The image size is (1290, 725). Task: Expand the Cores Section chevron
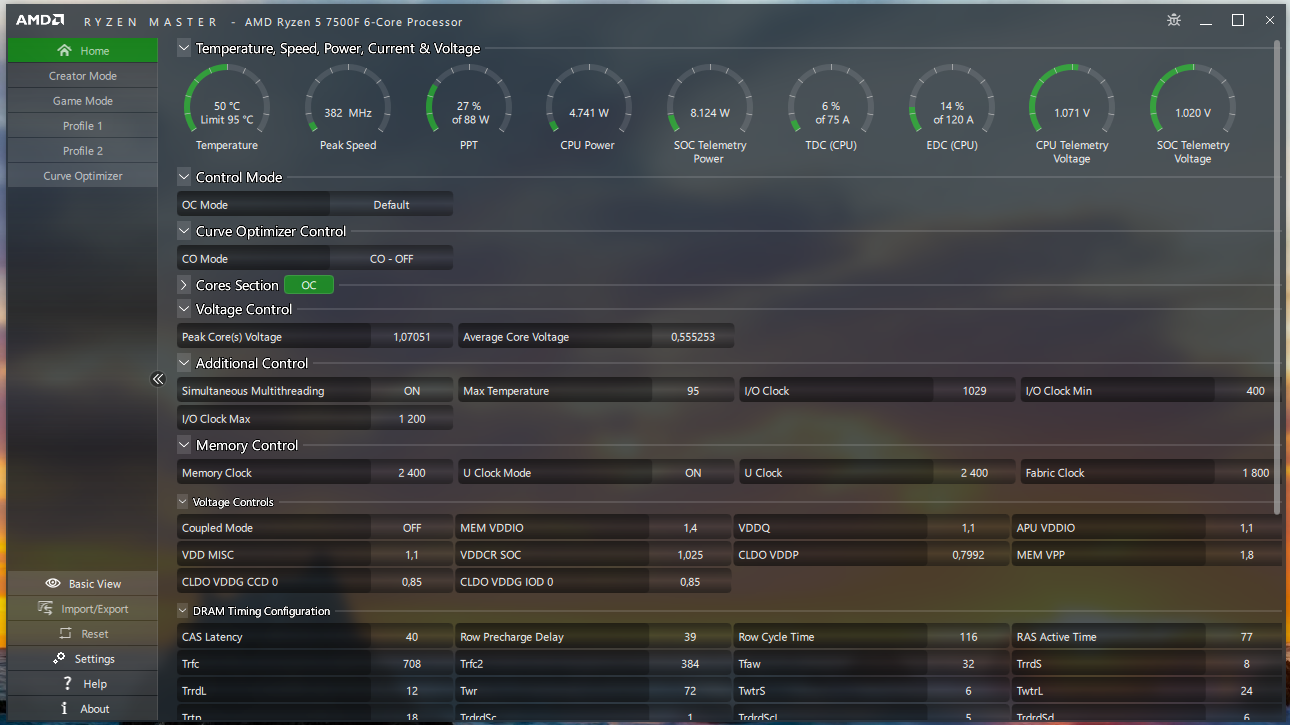[x=184, y=285]
